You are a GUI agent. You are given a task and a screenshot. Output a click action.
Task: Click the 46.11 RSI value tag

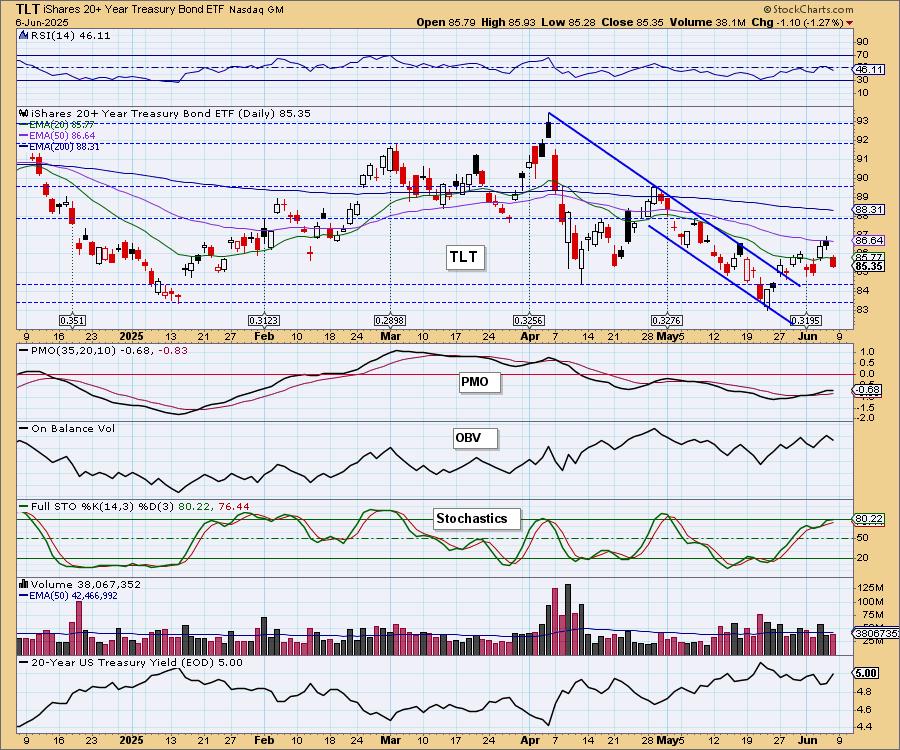click(869, 69)
